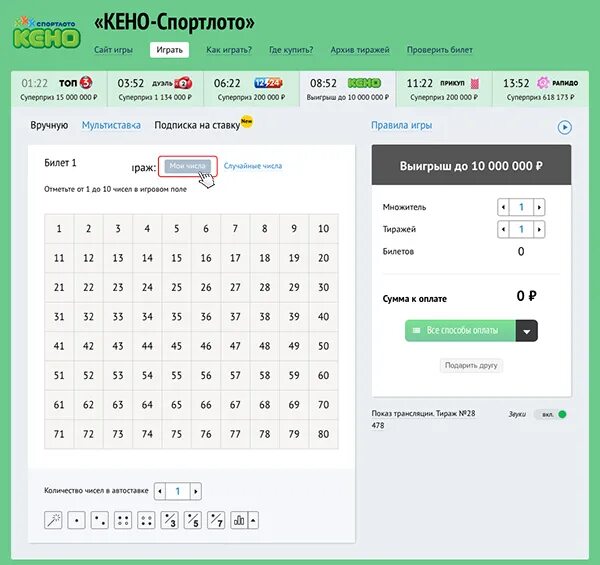Select the Рапидо lottery at 13:52
This screenshot has width=600, height=565.
click(x=540, y=89)
